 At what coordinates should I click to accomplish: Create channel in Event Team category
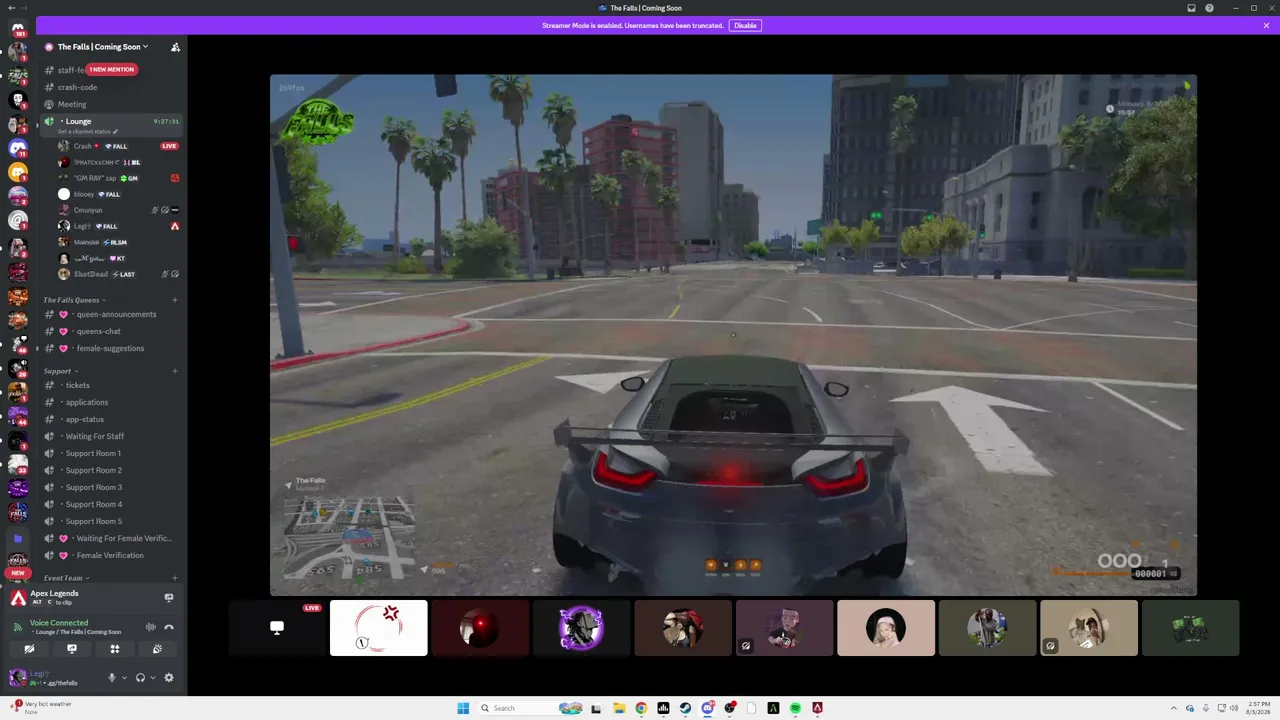point(175,578)
